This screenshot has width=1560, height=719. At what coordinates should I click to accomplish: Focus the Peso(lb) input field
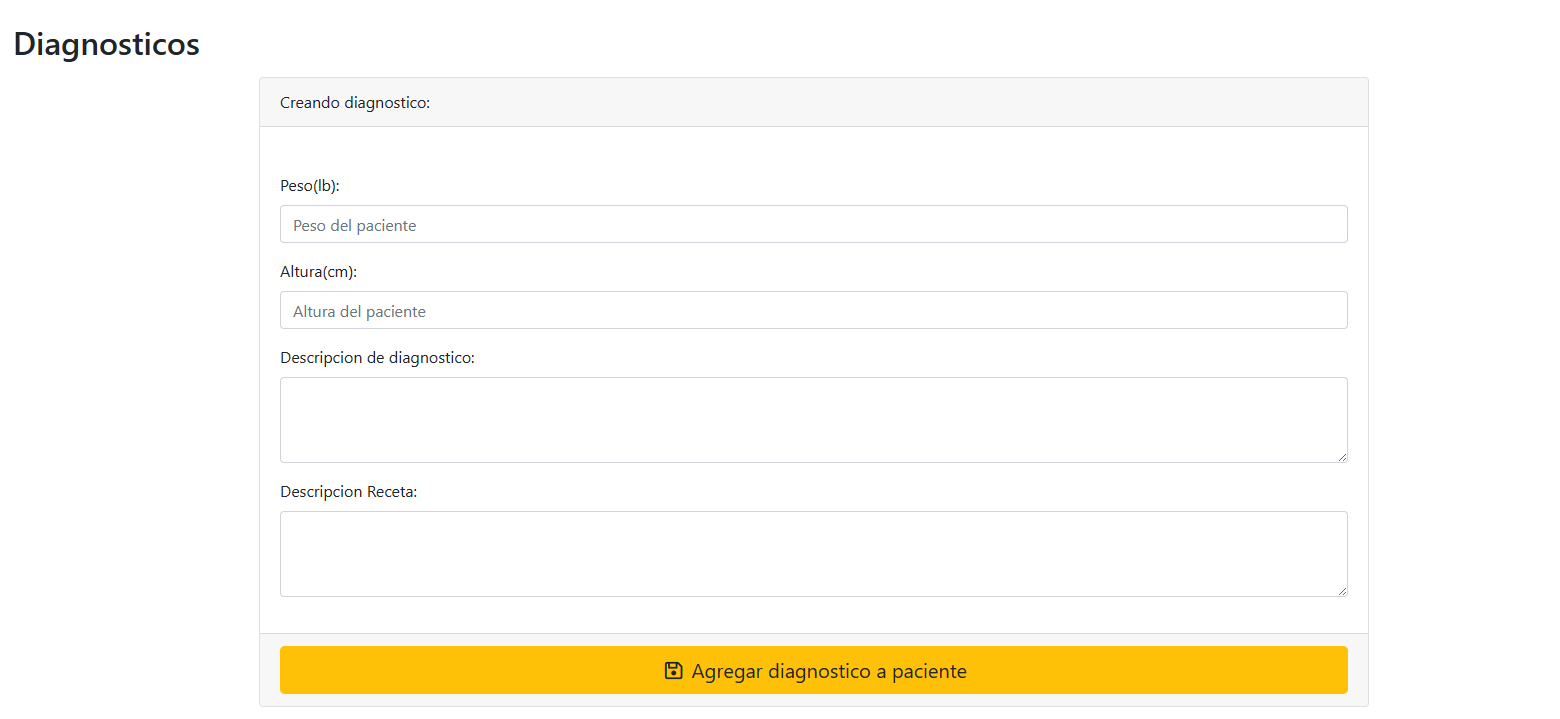click(813, 224)
